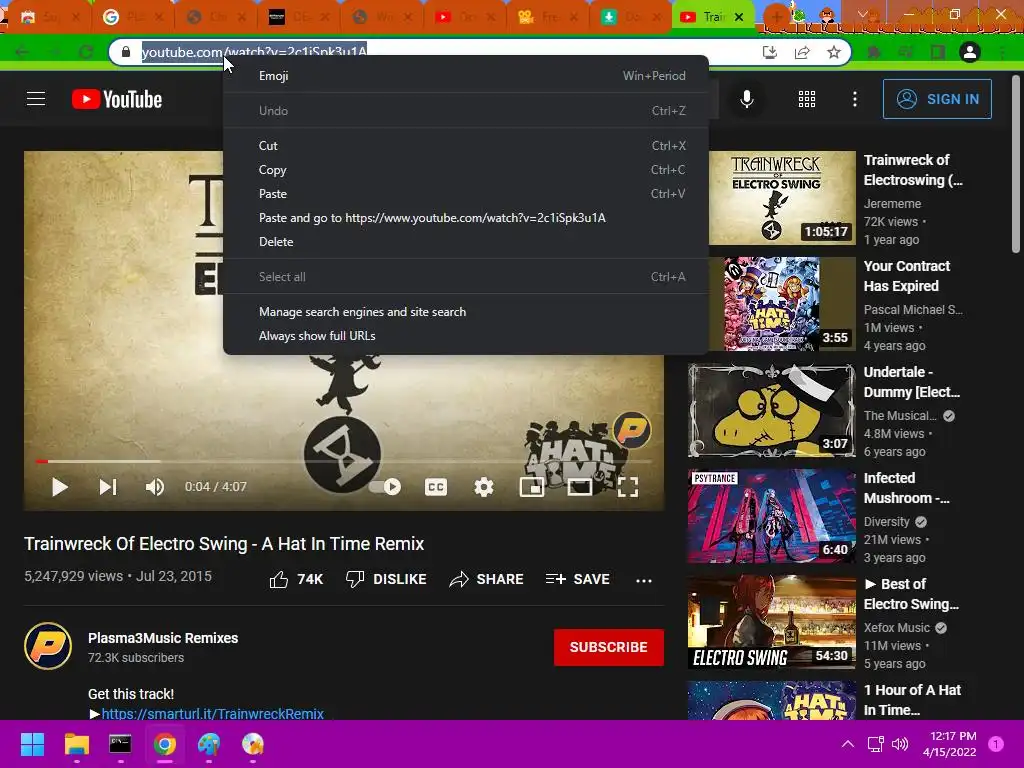Open the Plasma3Music Remixes channel avatar
This screenshot has width=1024, height=768.
click(x=48, y=646)
